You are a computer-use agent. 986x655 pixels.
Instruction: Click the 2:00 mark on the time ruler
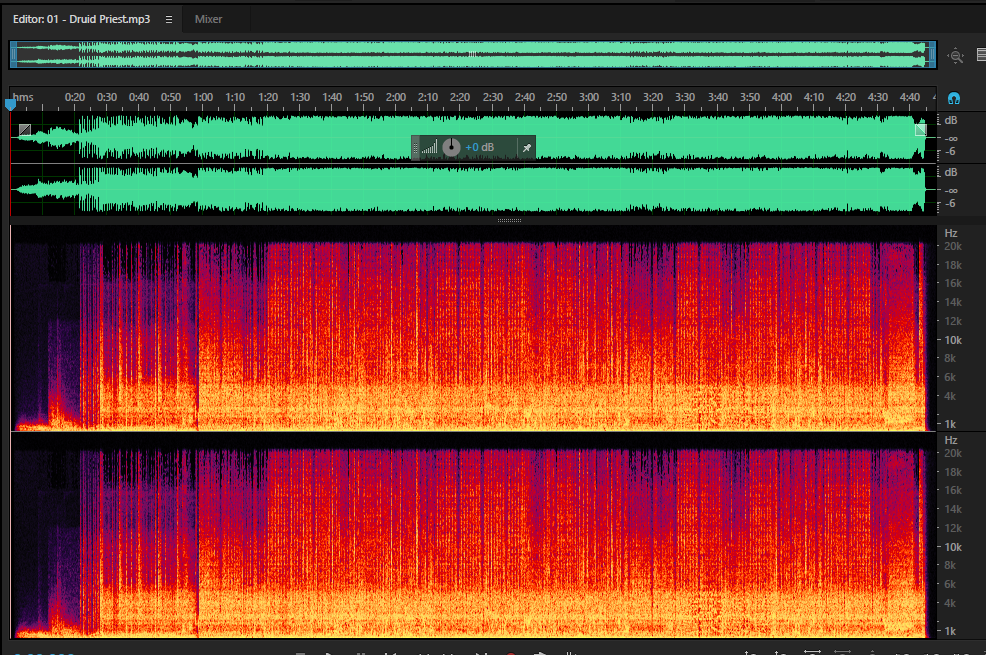click(396, 97)
